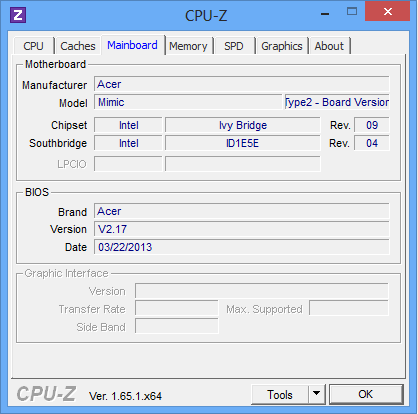The image size is (418, 414).
Task: Click the Southbridge ID1E5E field
Action: [x=243, y=143]
